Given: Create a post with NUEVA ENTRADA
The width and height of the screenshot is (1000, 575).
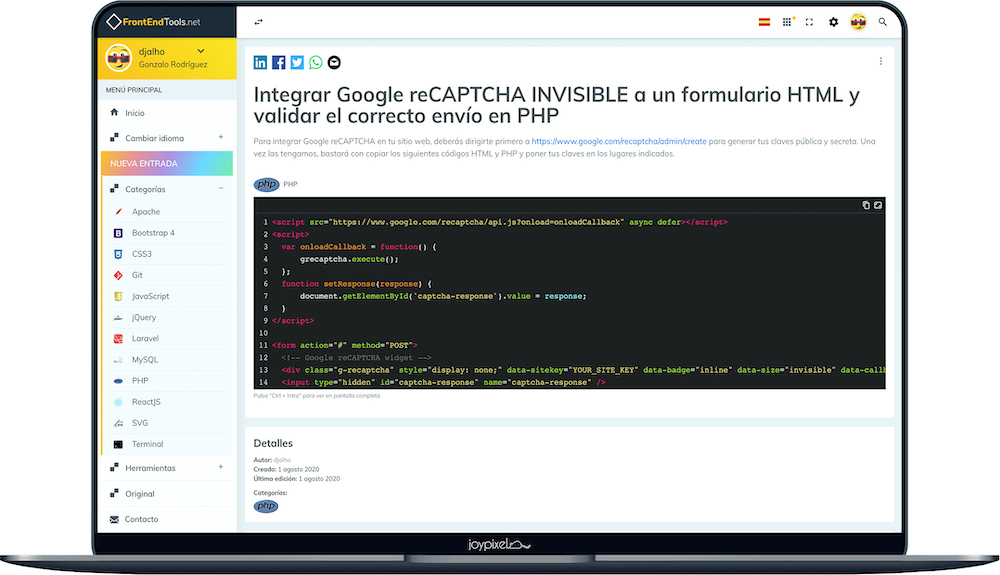Looking at the screenshot, I should [x=166, y=163].
